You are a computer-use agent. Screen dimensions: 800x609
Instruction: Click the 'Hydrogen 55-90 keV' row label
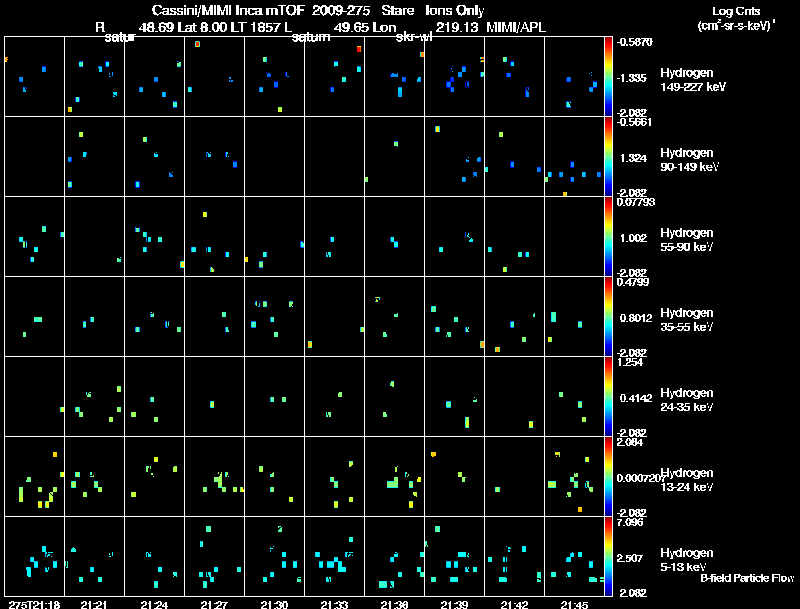click(x=687, y=240)
